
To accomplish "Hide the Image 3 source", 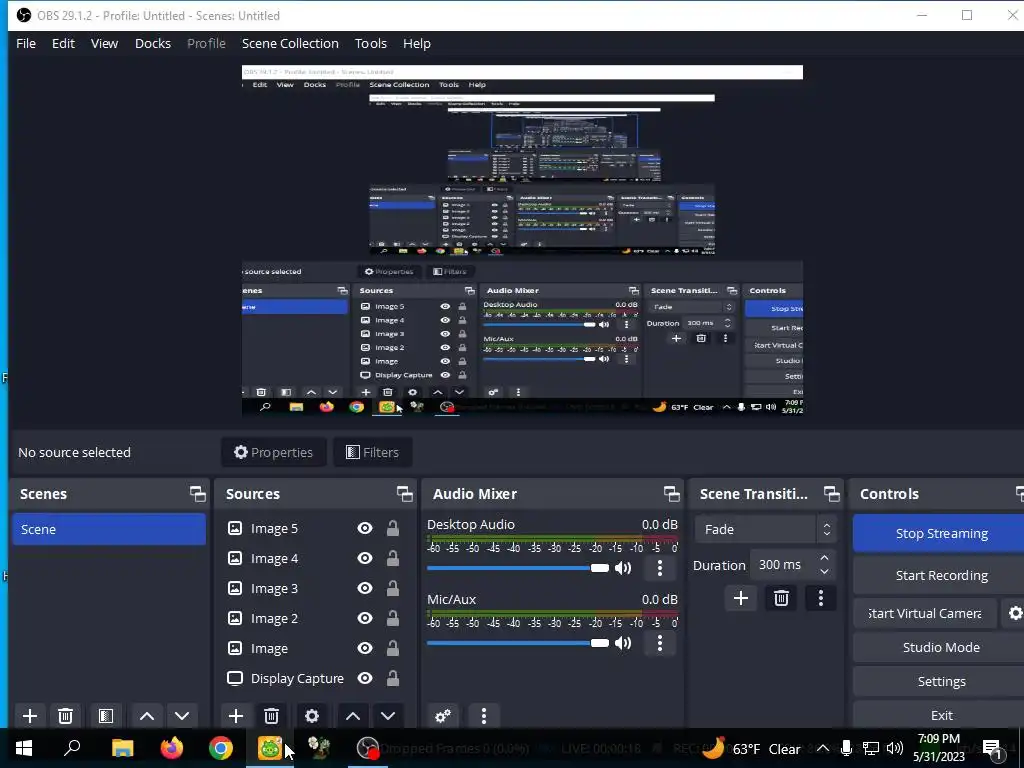I will pos(365,588).
